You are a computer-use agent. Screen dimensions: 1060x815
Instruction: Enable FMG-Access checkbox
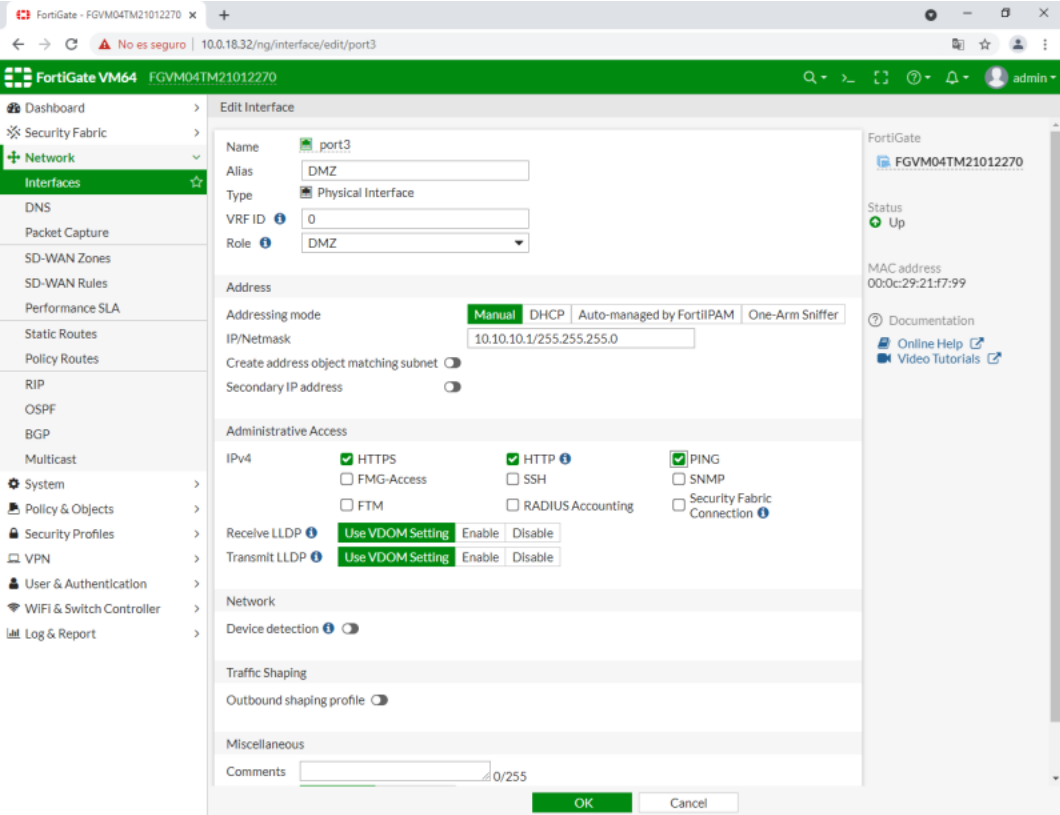[x=347, y=478]
